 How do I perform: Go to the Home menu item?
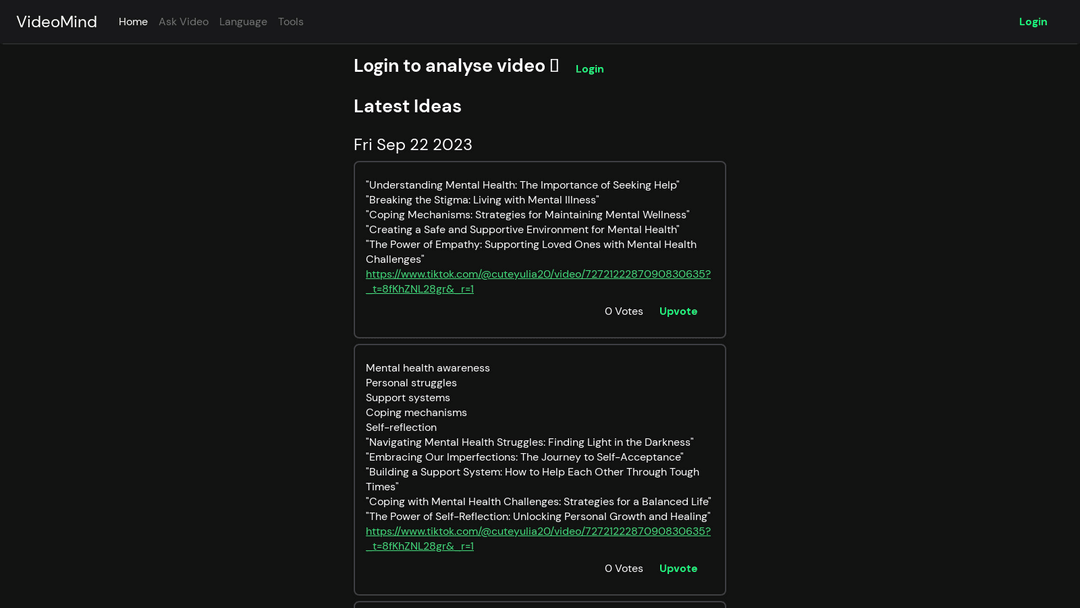133,22
